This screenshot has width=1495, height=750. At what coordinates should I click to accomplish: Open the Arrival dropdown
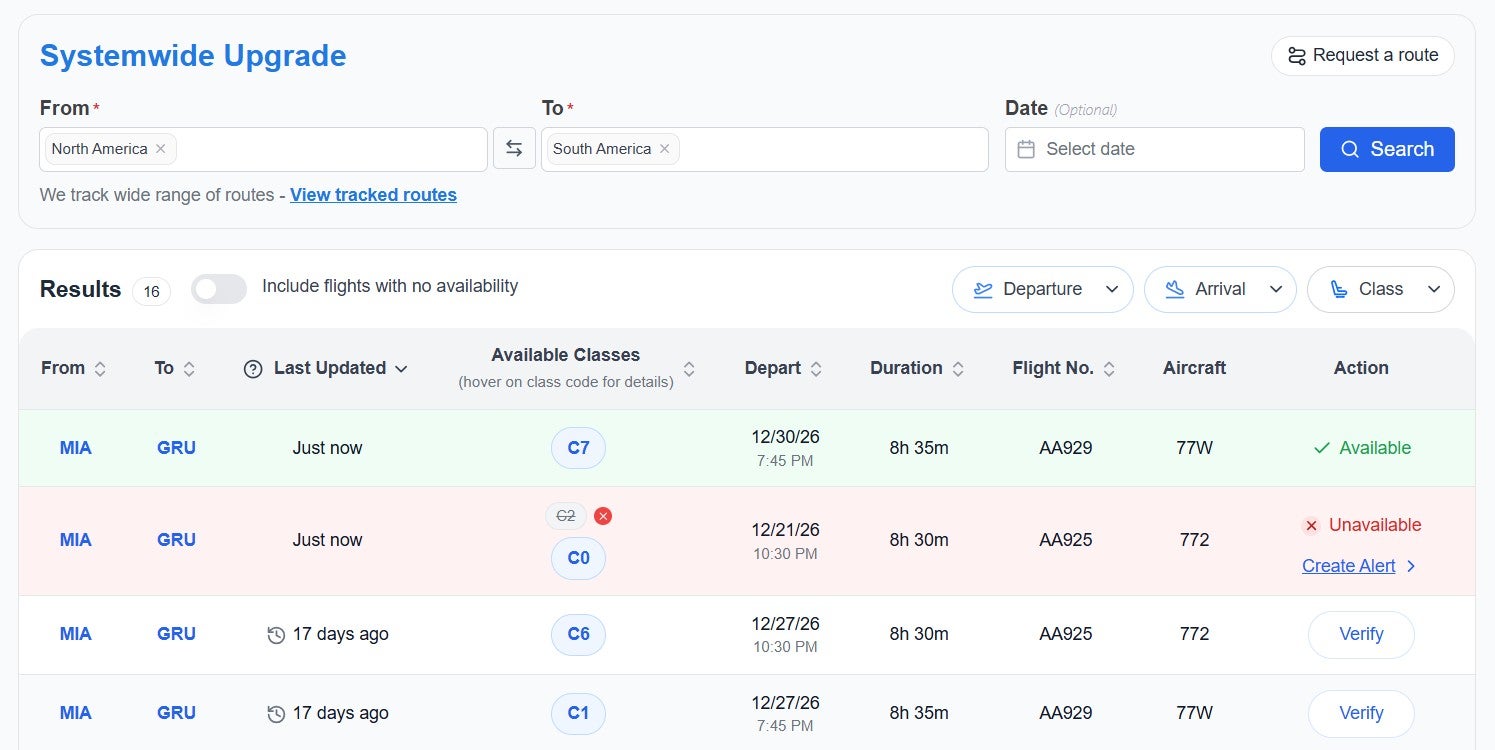click(1277, 289)
